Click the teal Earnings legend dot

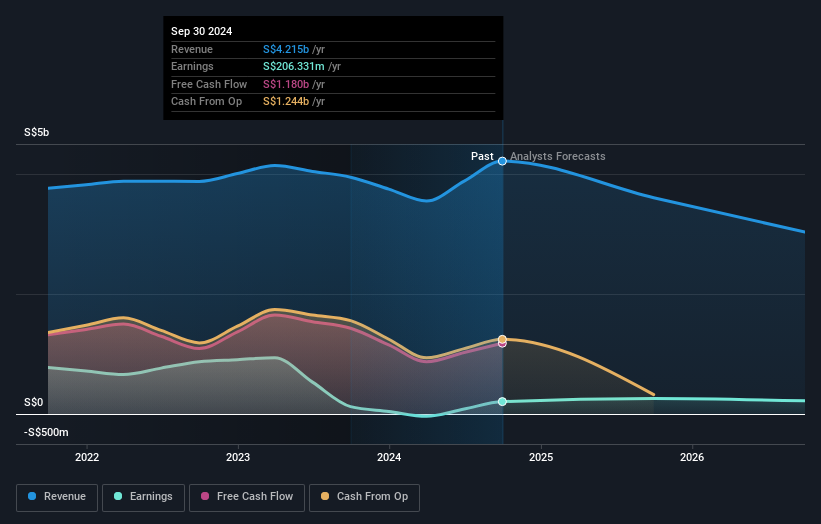[118, 496]
